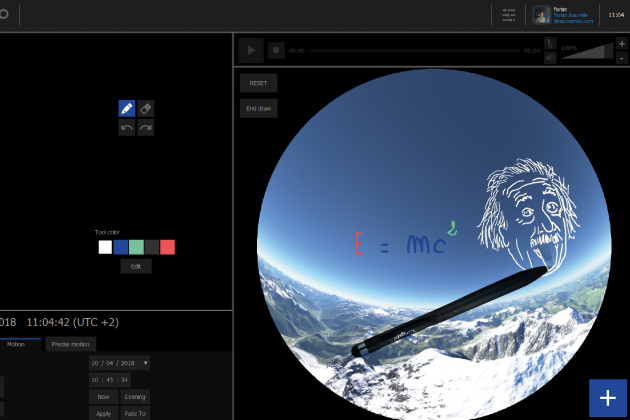Click the 11:04:42 (UTC +2) simulation time
Screen dimensions: 630x420
(73, 322)
